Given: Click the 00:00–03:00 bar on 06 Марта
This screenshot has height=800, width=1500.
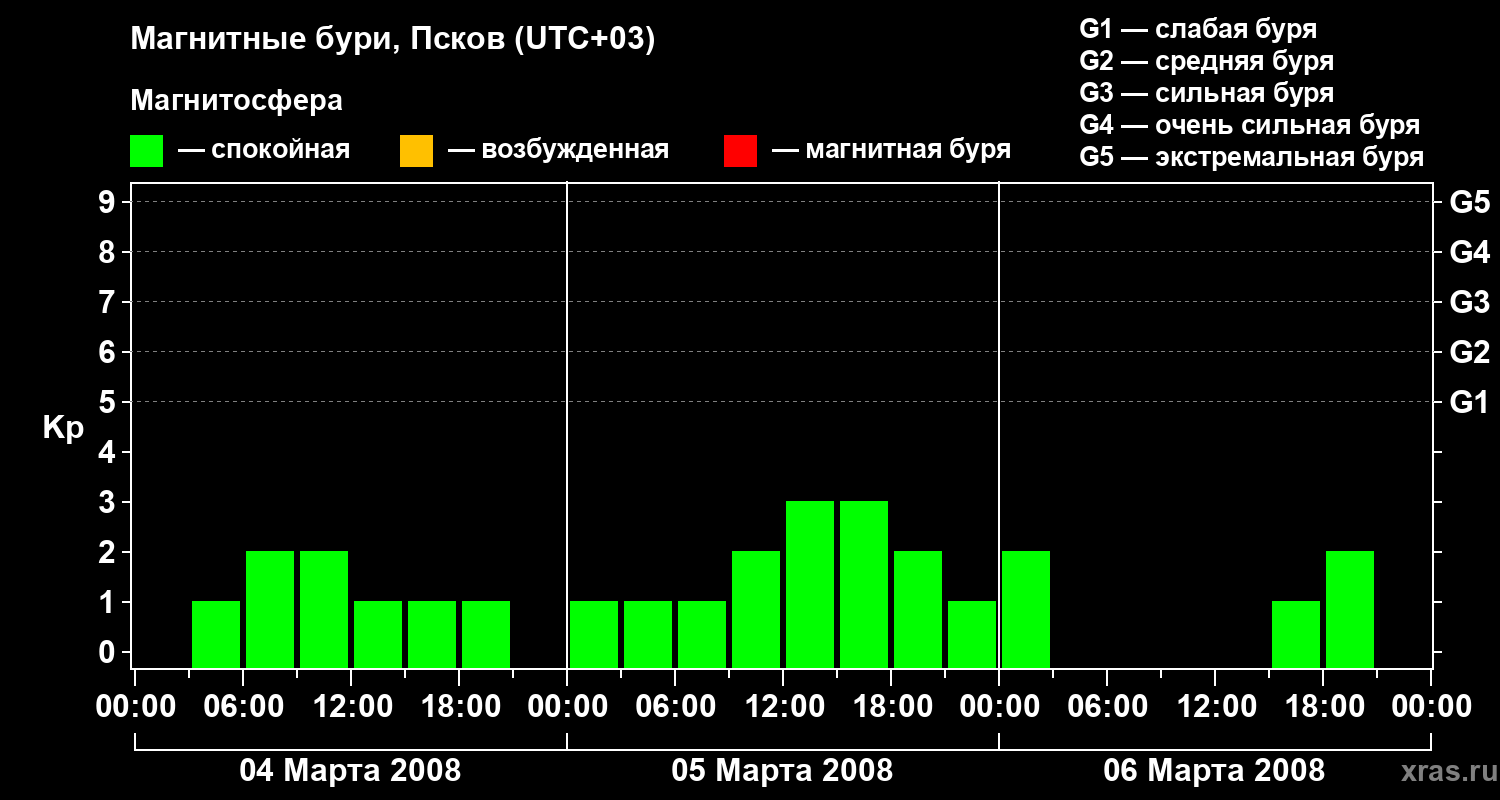Looking at the screenshot, I should pos(1026,609).
